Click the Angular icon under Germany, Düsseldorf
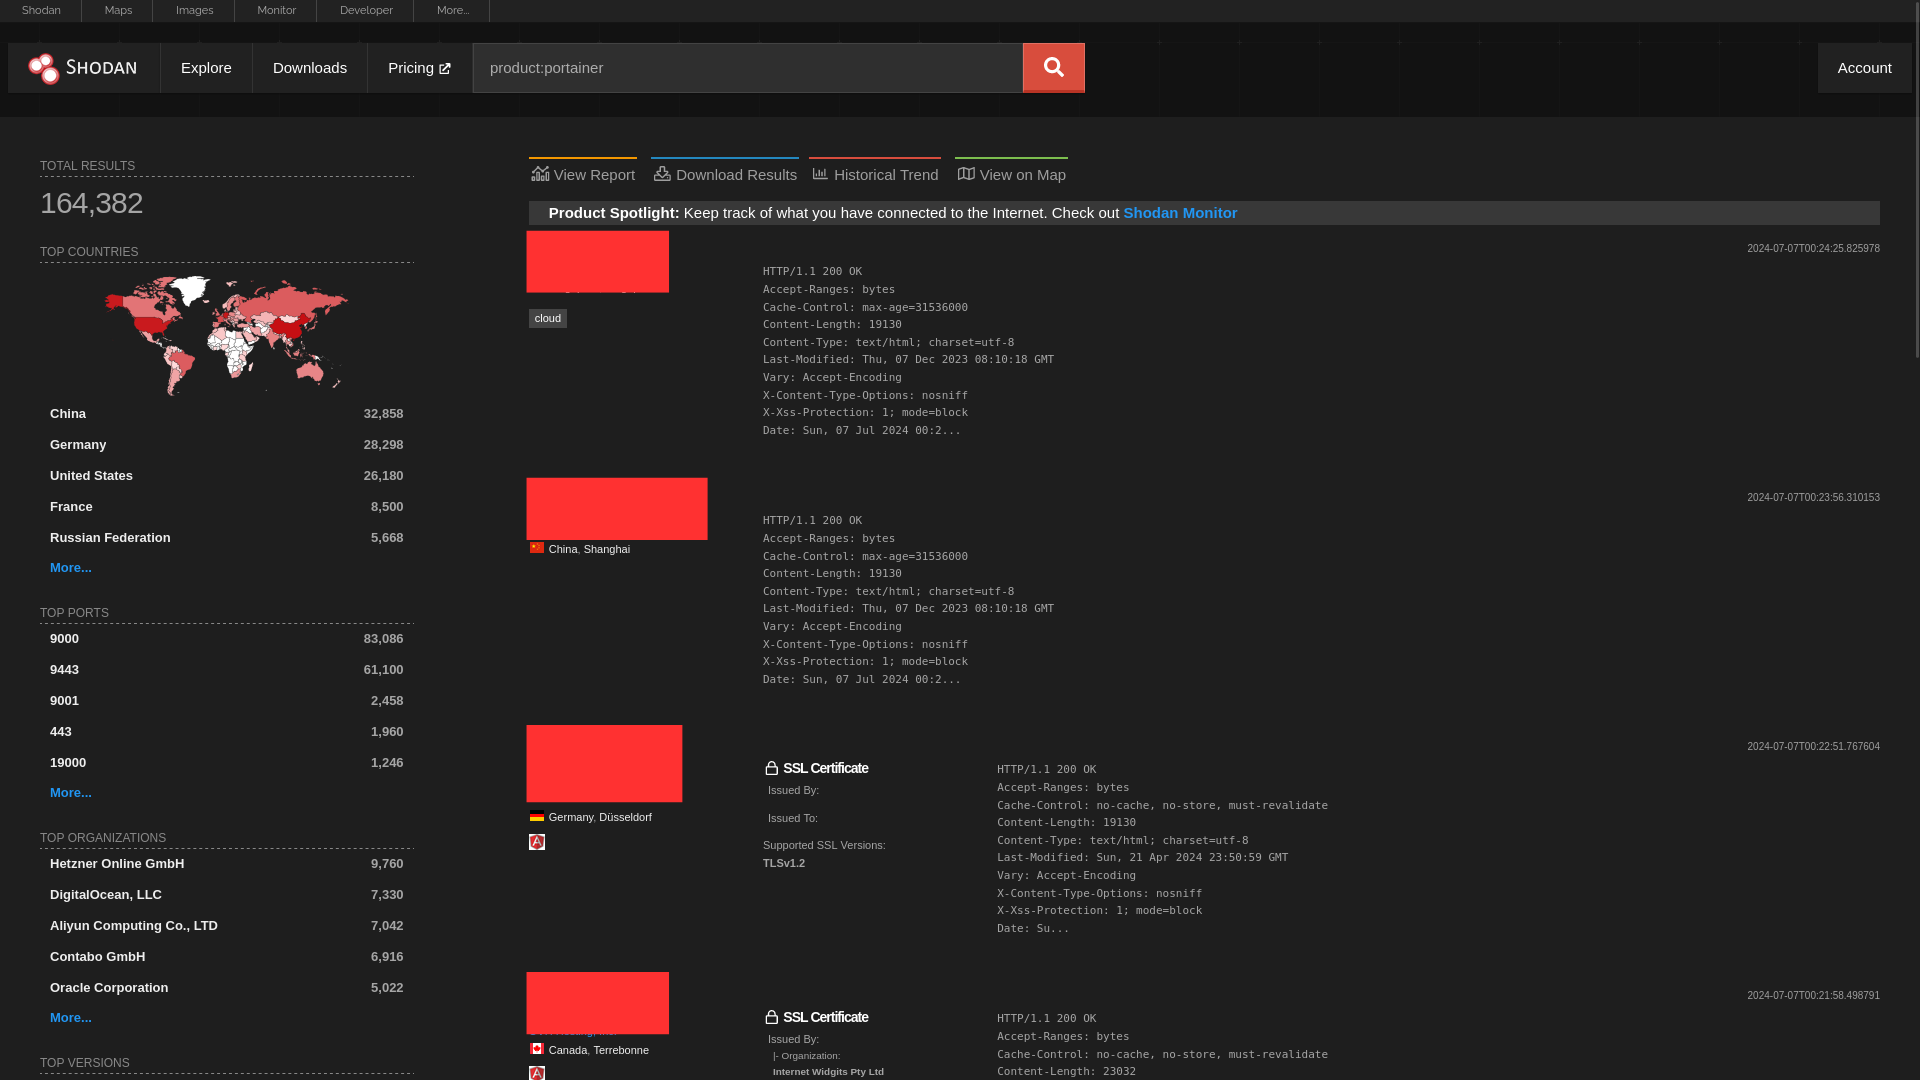The height and width of the screenshot is (1080, 1920). (537, 842)
